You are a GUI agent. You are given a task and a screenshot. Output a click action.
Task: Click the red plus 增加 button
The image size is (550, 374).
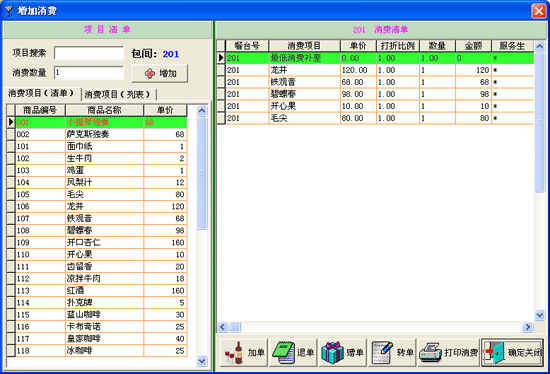click(x=160, y=73)
